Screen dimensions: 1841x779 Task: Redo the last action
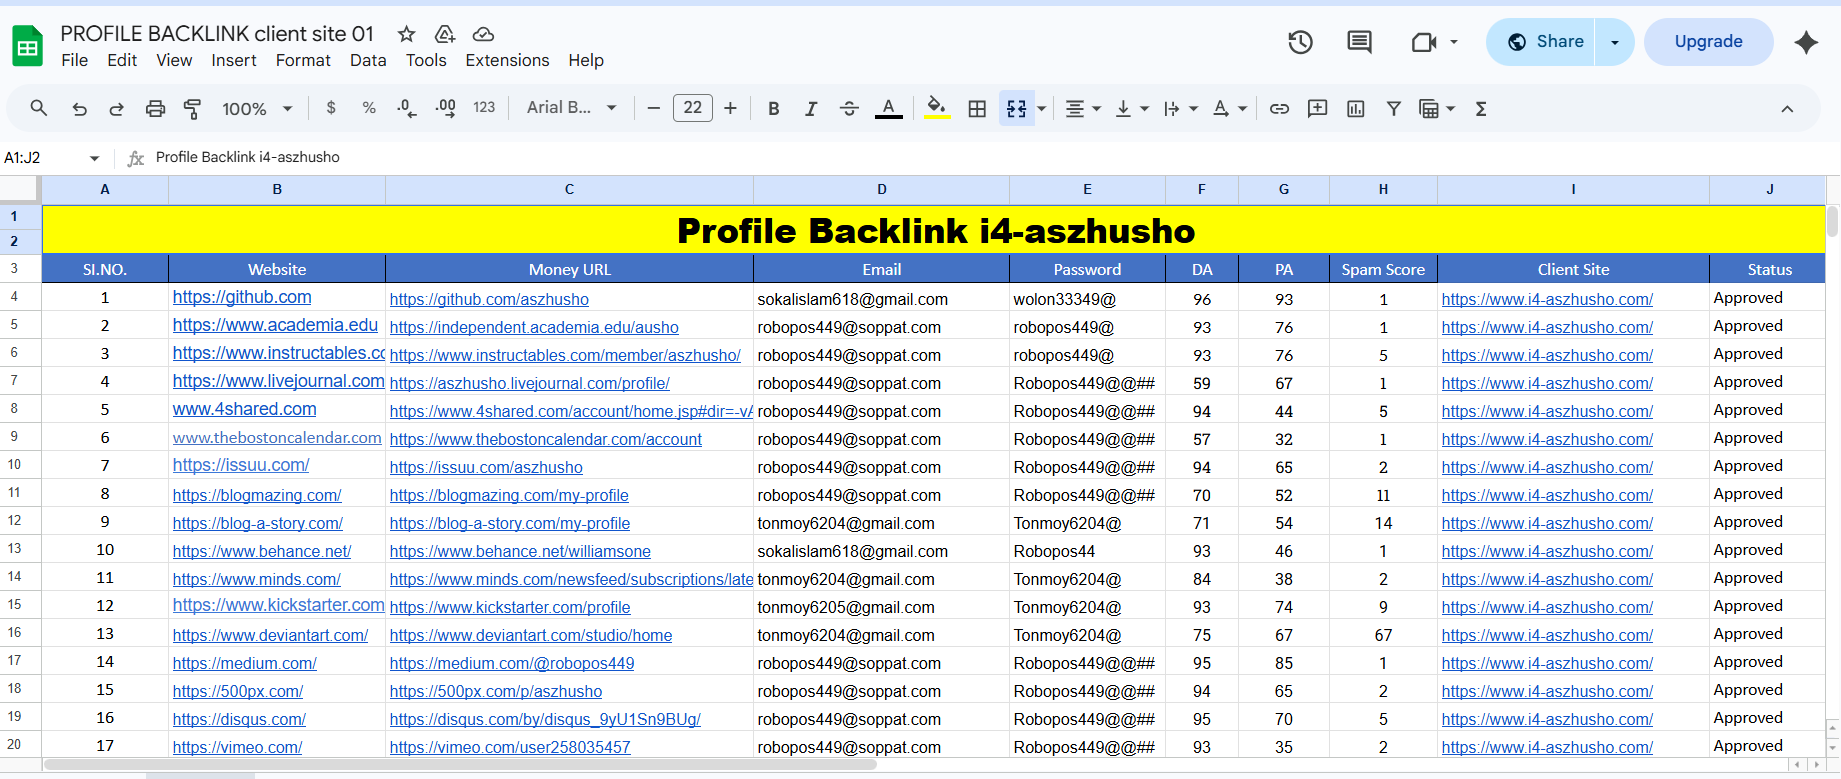[117, 109]
